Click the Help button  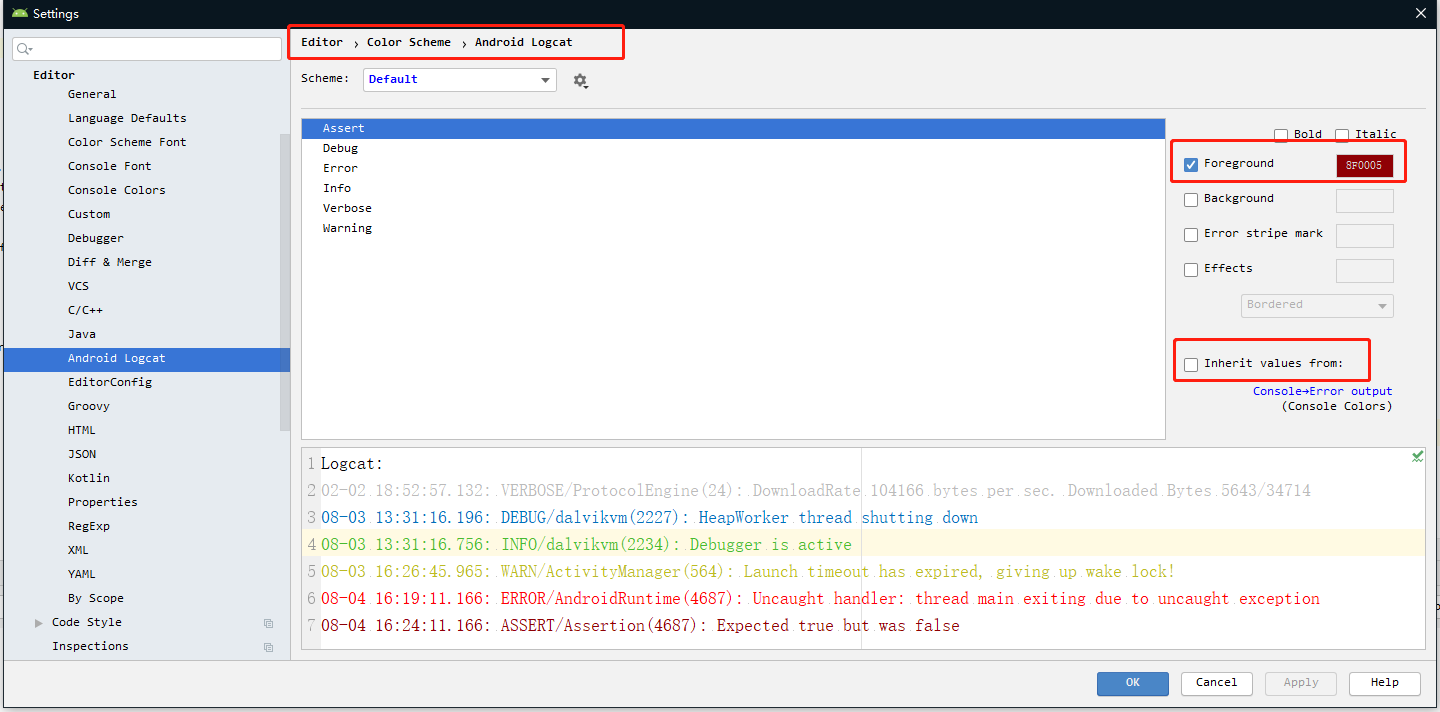coord(1384,683)
